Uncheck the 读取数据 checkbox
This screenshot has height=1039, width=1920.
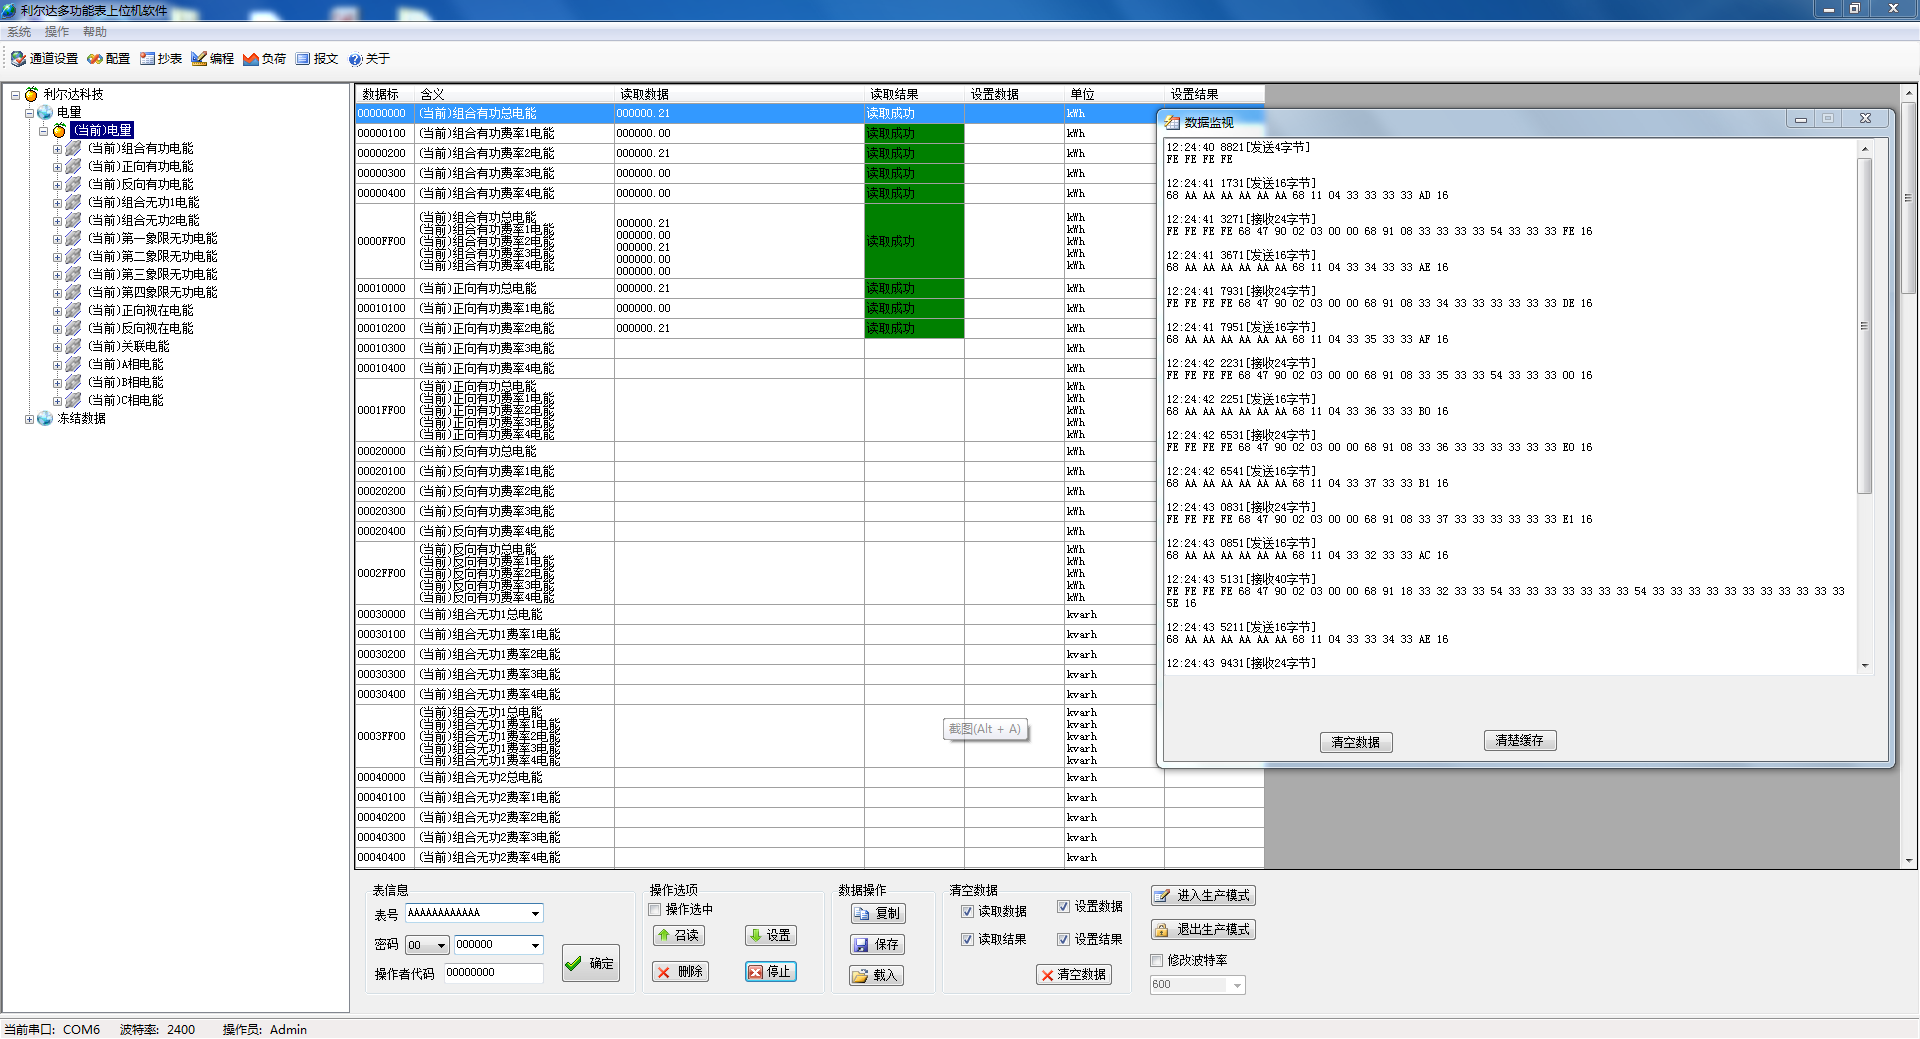(x=967, y=912)
